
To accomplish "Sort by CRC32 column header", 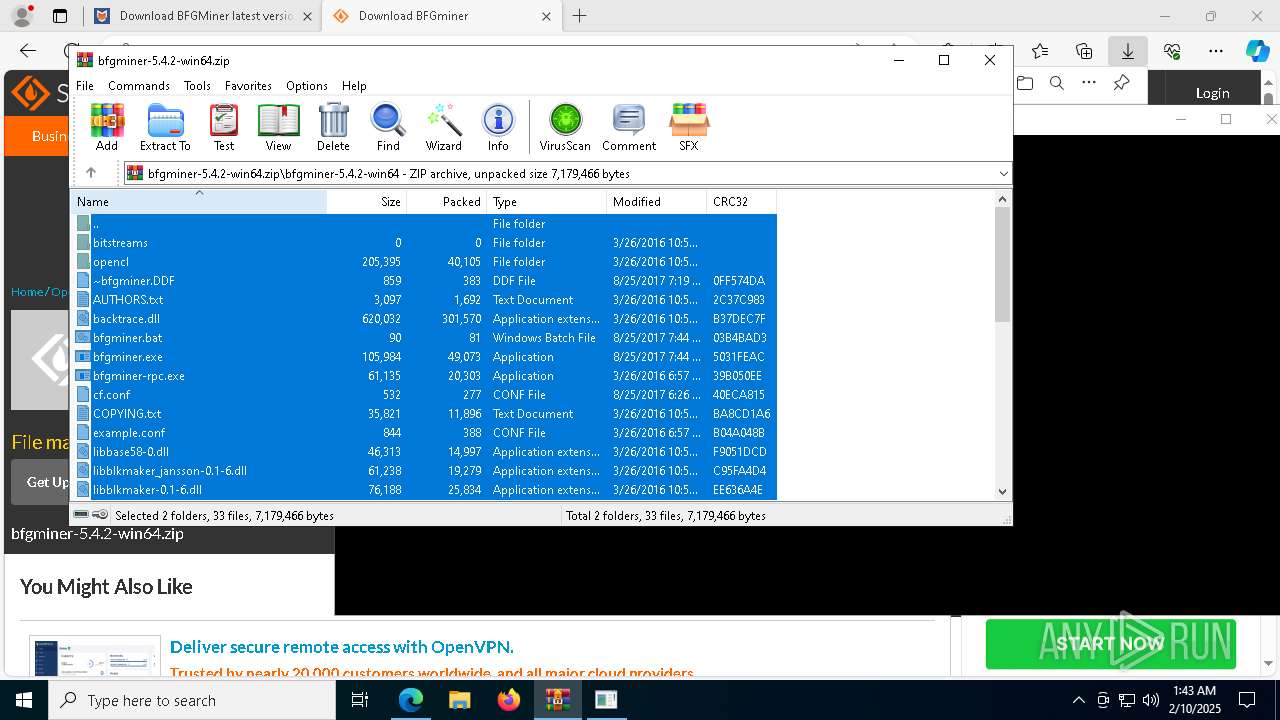I will tap(741, 202).
